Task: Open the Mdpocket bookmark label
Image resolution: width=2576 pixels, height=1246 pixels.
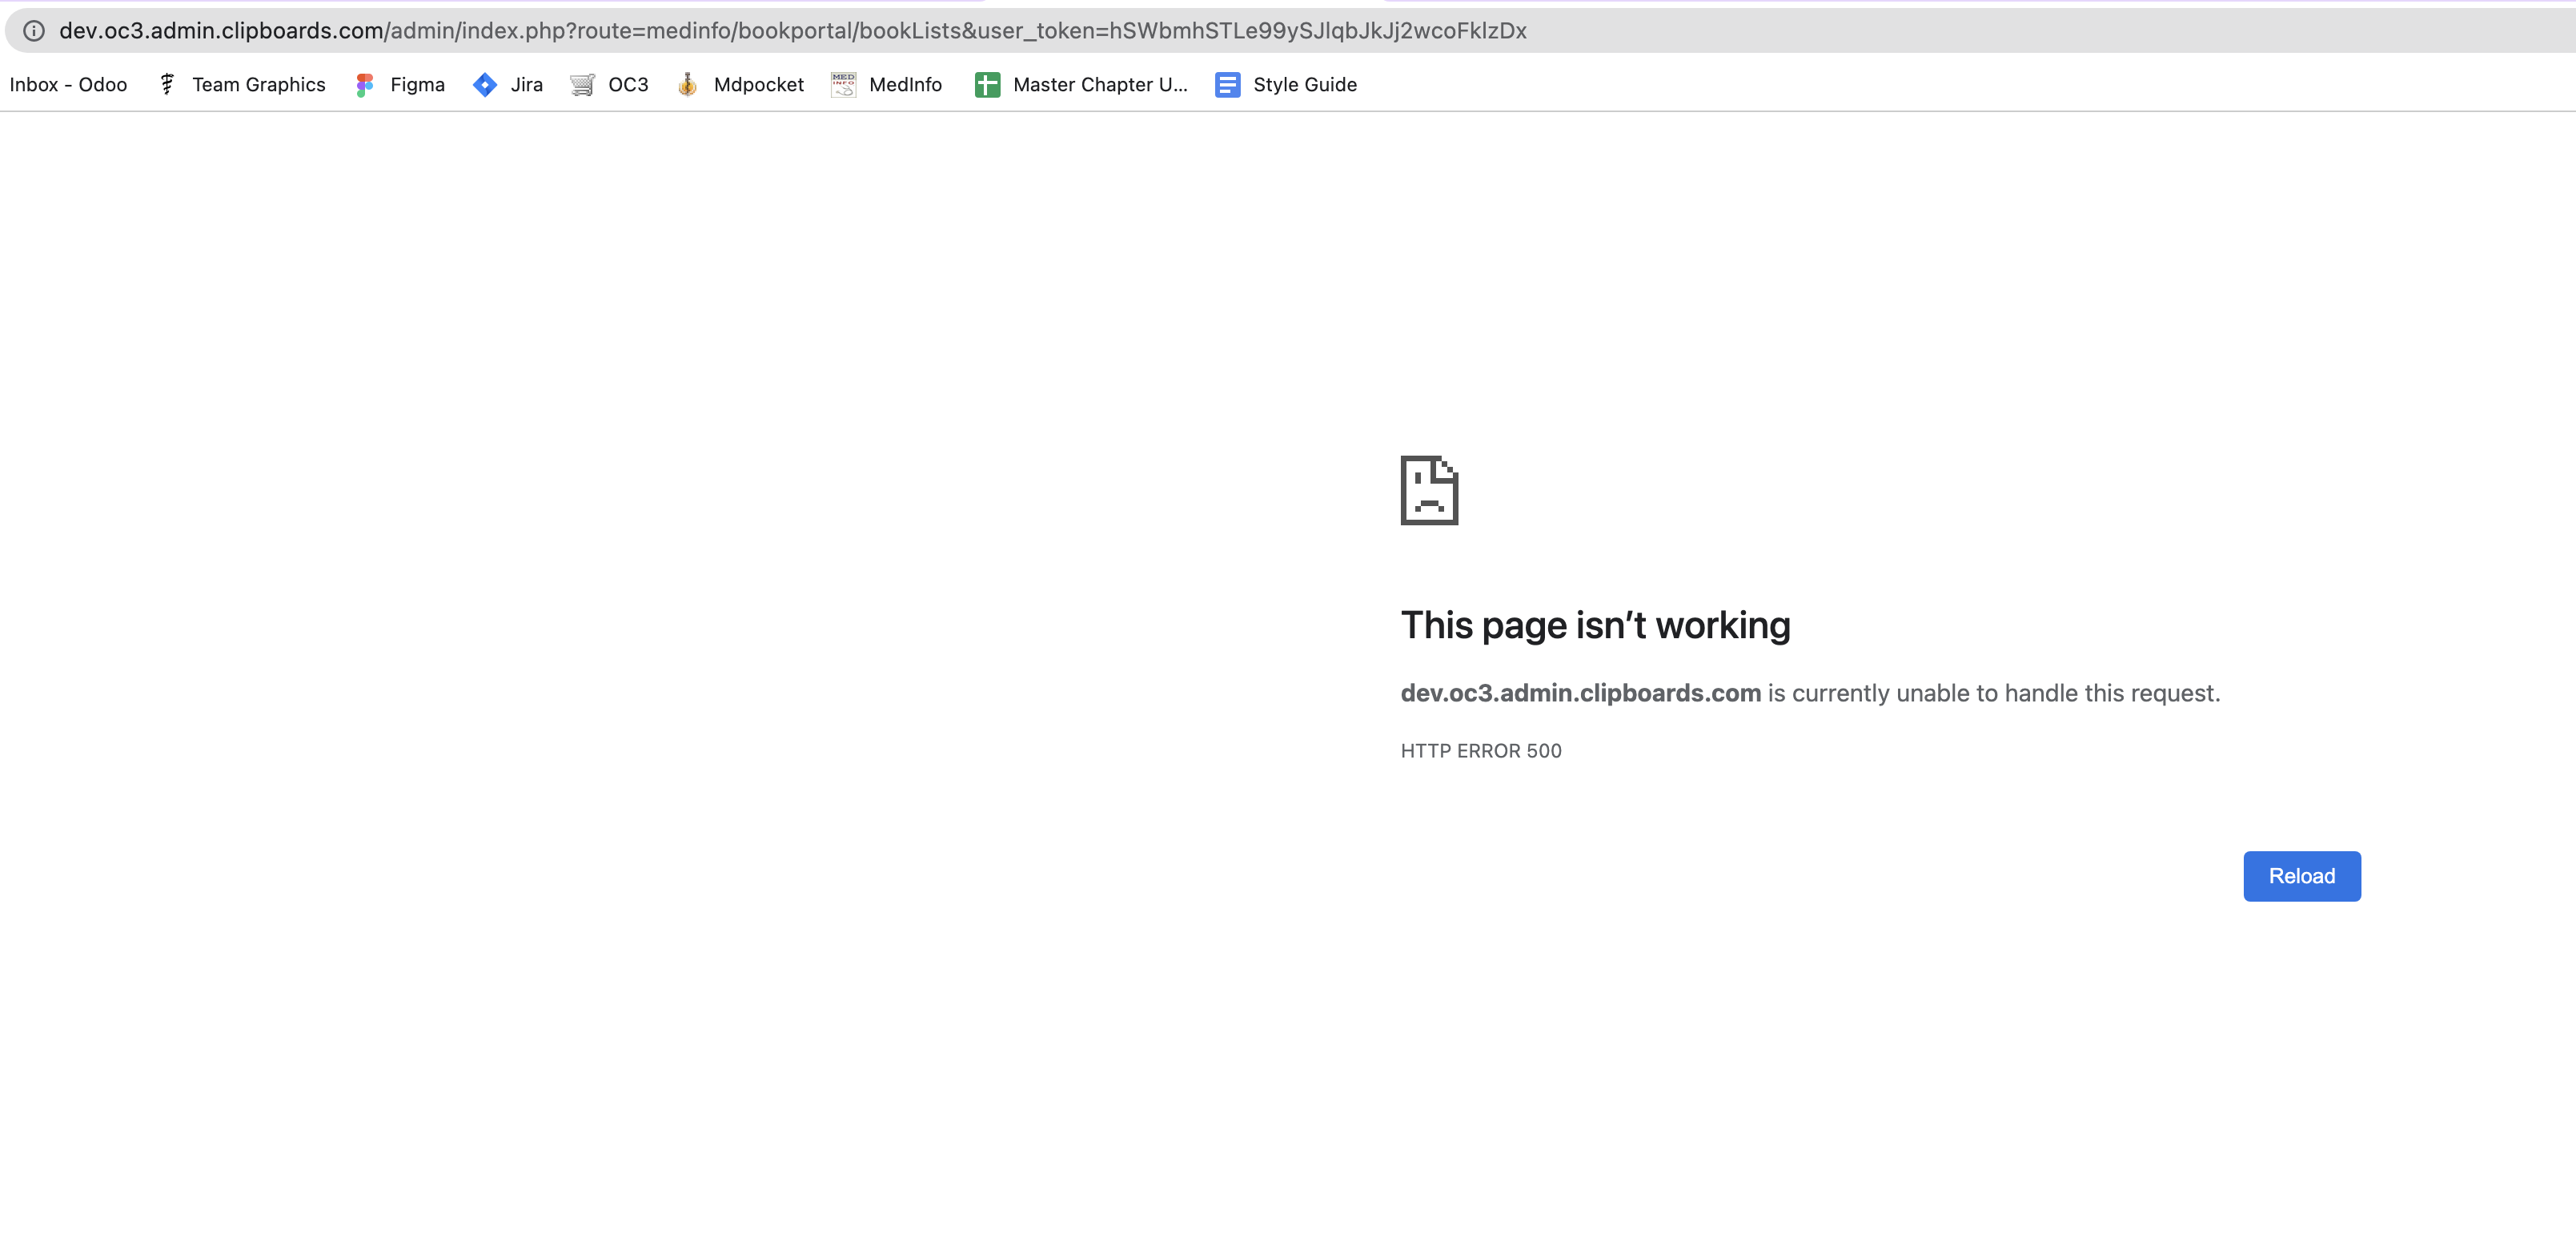Action: (758, 85)
